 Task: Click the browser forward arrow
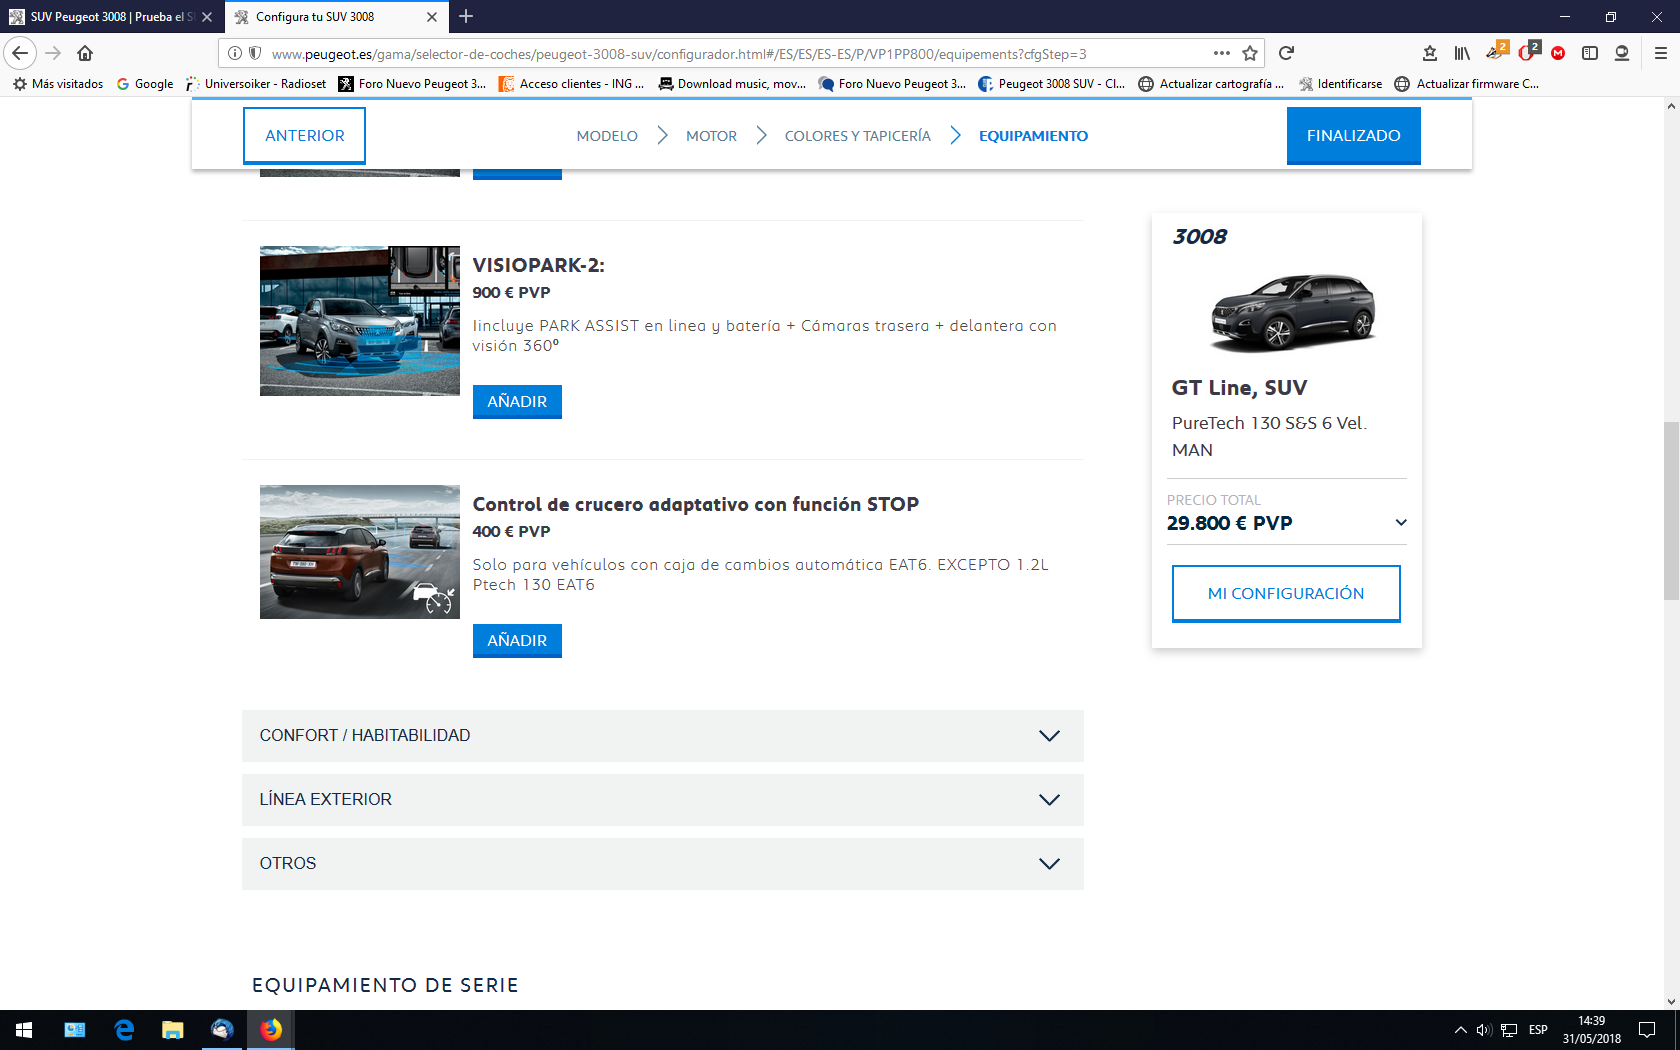54,53
